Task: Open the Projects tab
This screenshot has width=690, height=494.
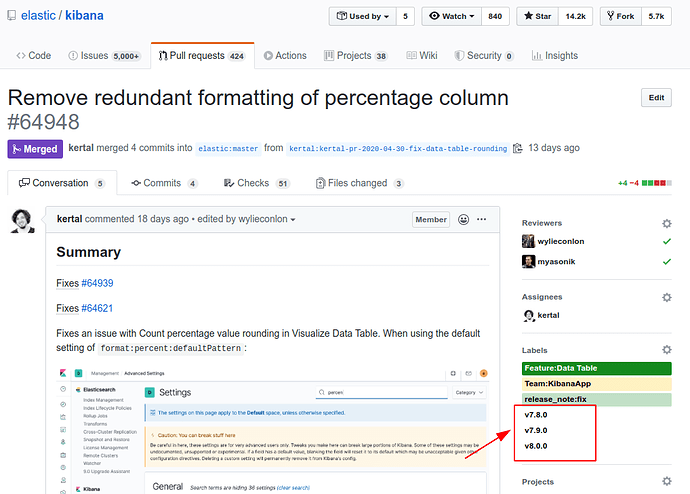Action: 356,56
